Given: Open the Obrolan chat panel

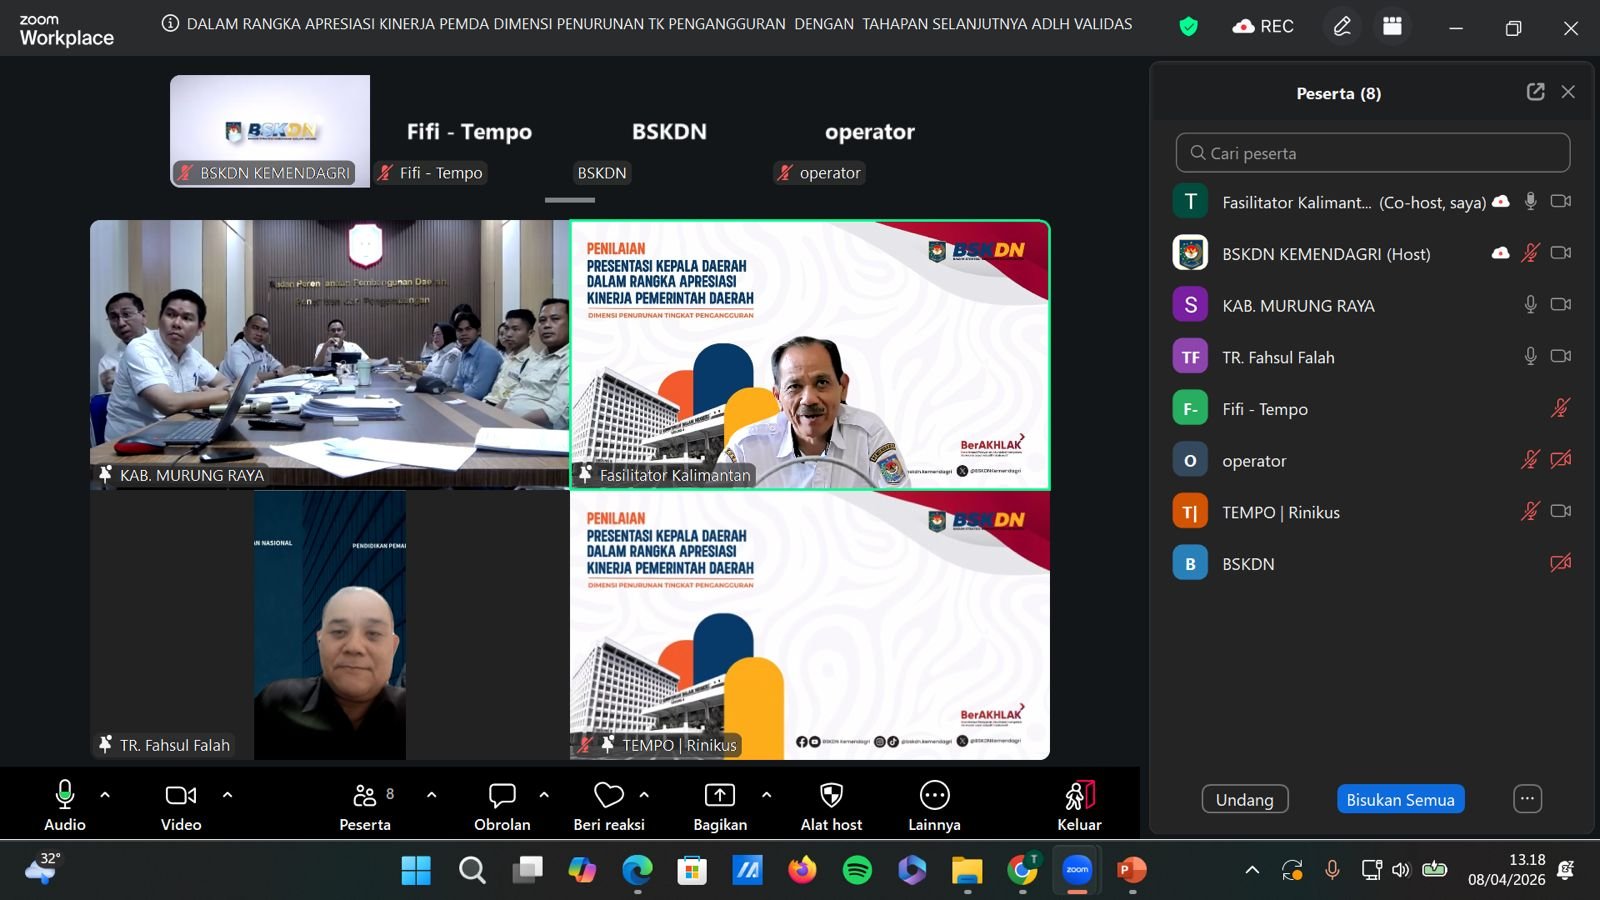Looking at the screenshot, I should tap(502, 796).
